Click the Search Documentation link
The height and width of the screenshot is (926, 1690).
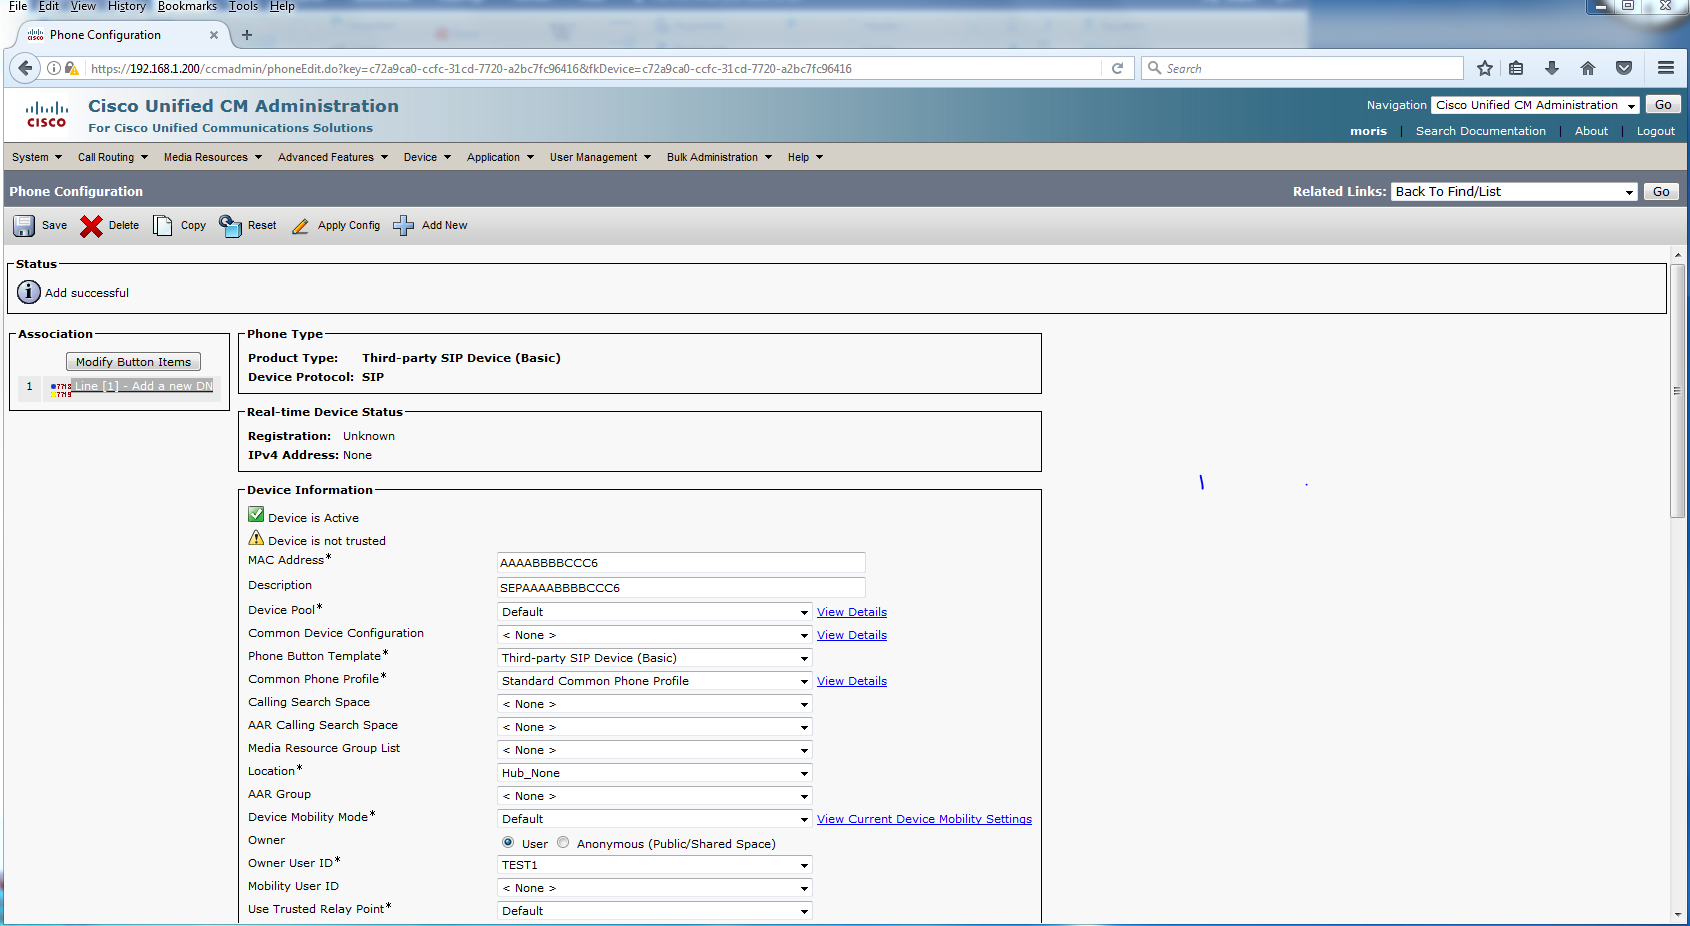pos(1481,131)
